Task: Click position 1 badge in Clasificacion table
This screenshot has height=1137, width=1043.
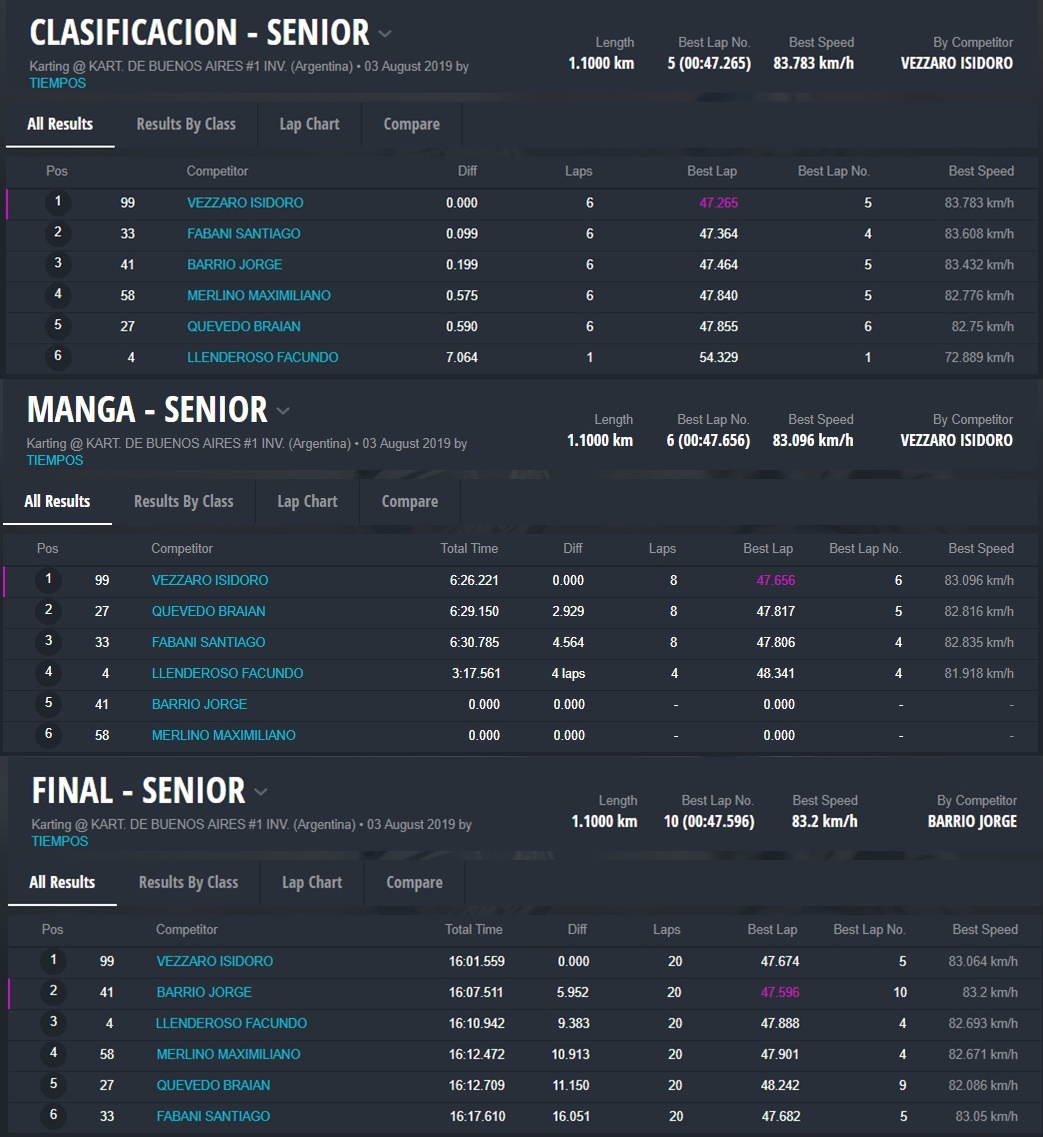Action: pyautogui.click(x=58, y=203)
